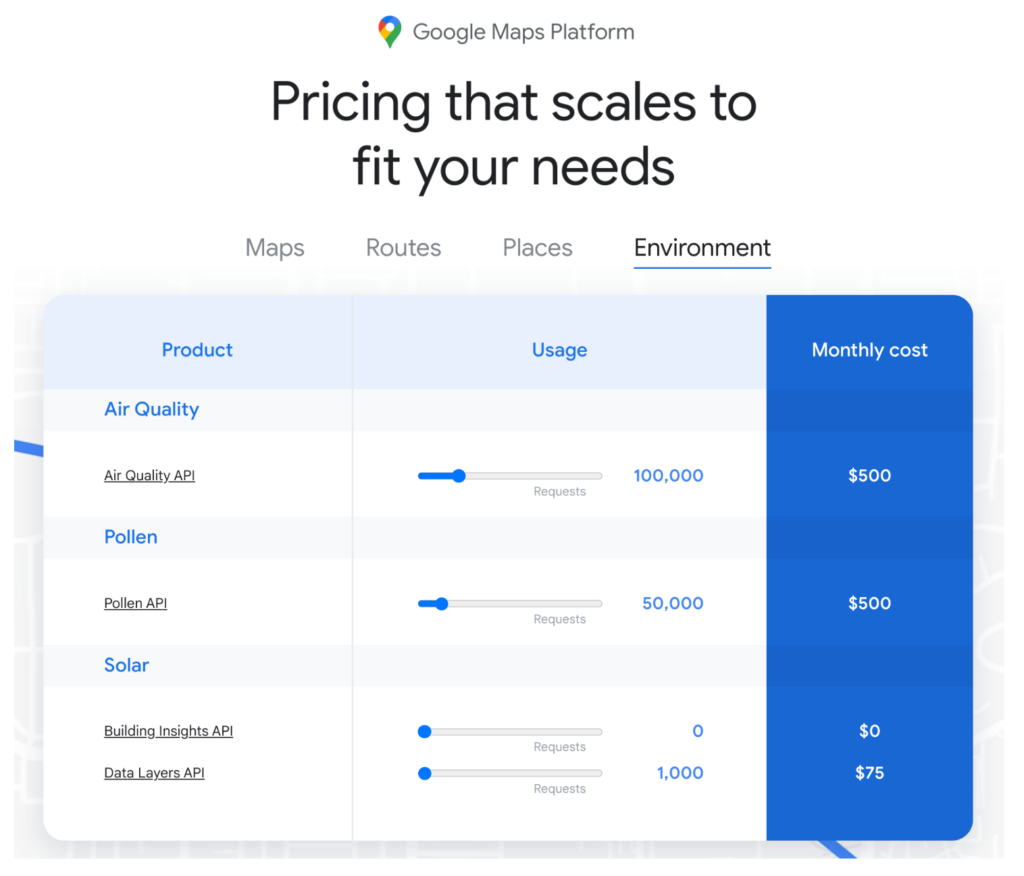Click the Google Maps Platform title text
The width and height of the screenshot is (1024, 876).
(523, 32)
